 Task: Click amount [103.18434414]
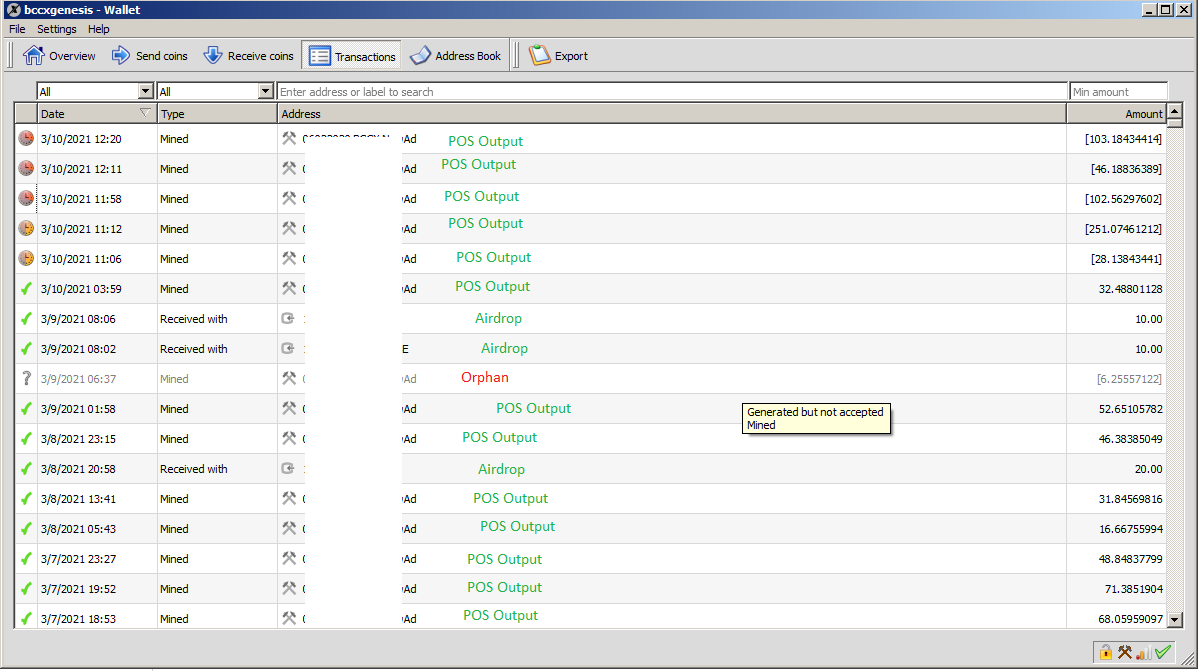[x=1123, y=139]
